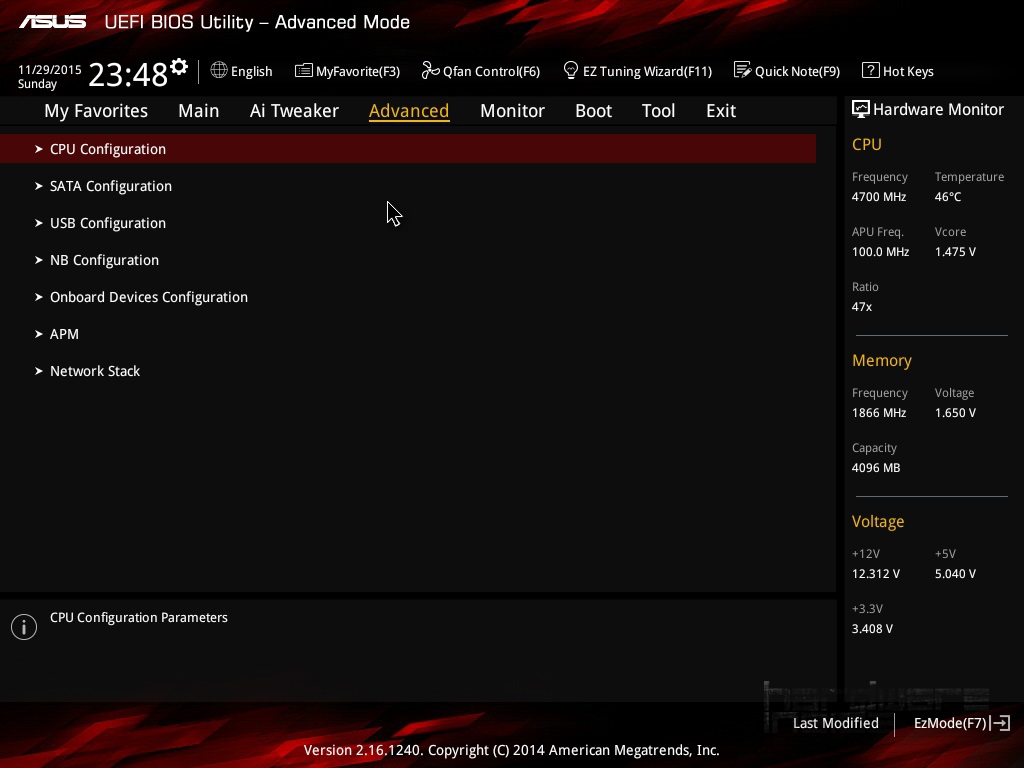Switch to the Tool tab
The height and width of the screenshot is (768, 1024).
(x=658, y=111)
